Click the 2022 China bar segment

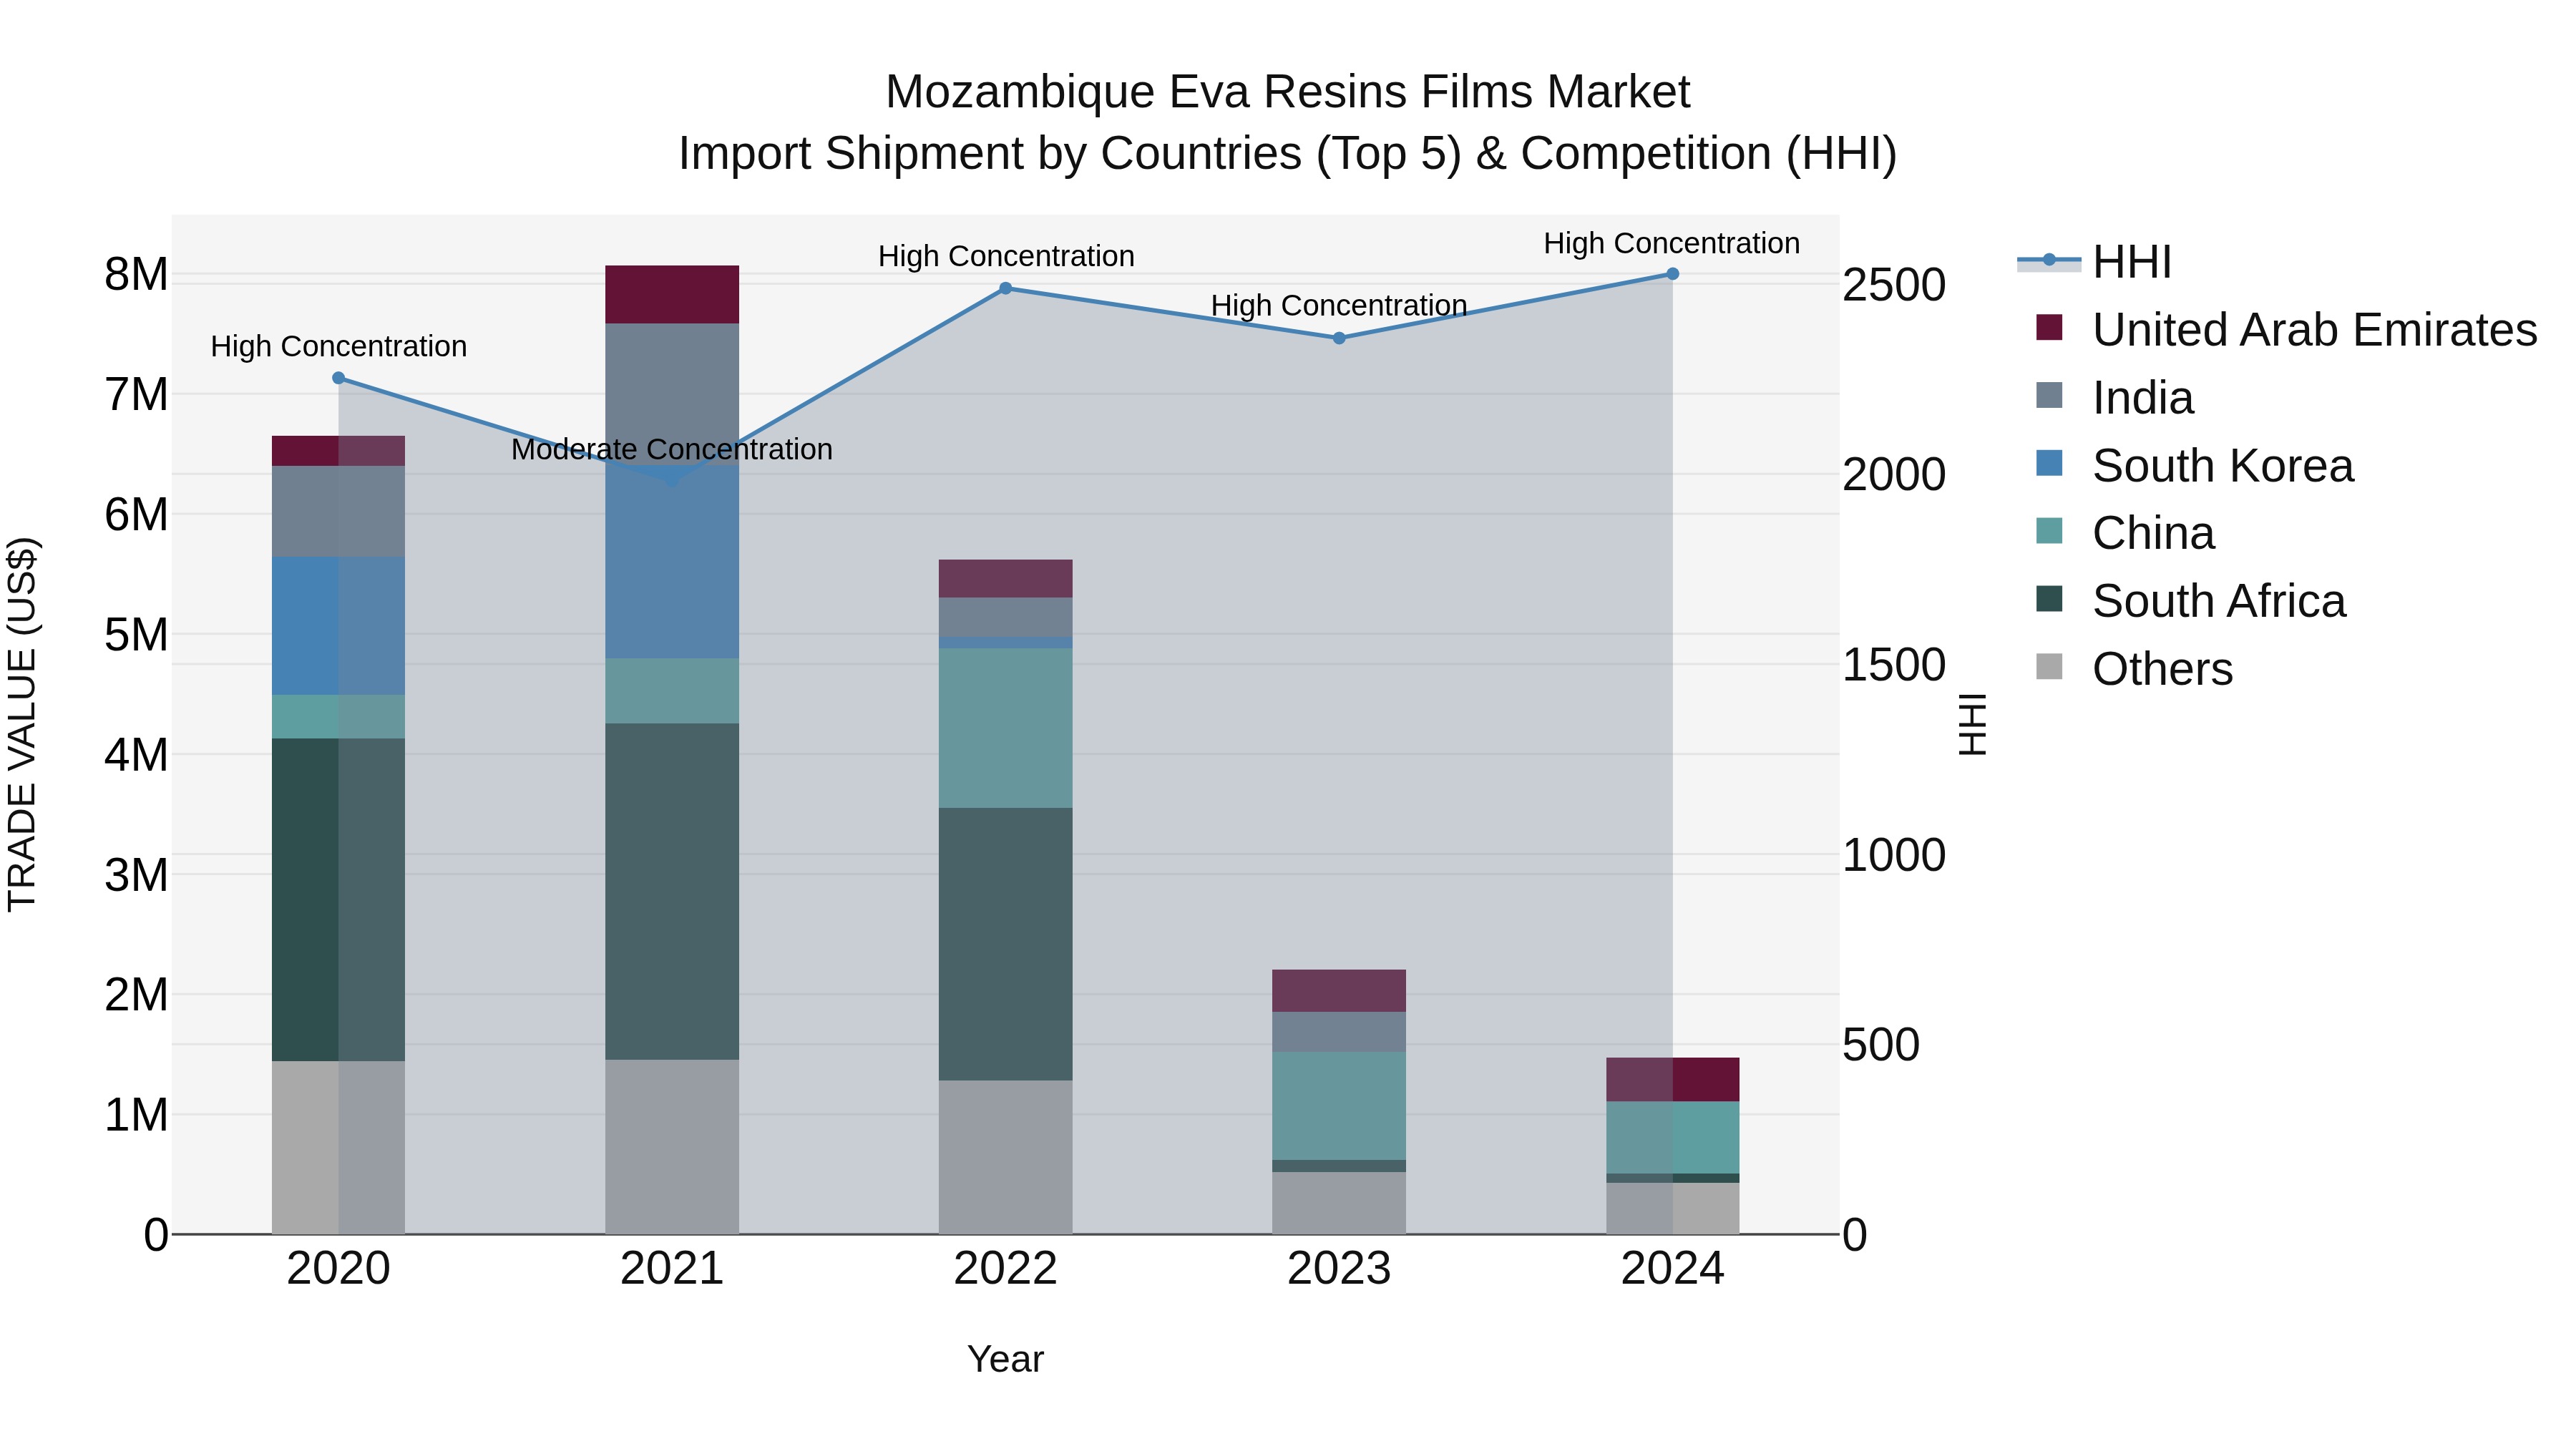pos(1006,728)
